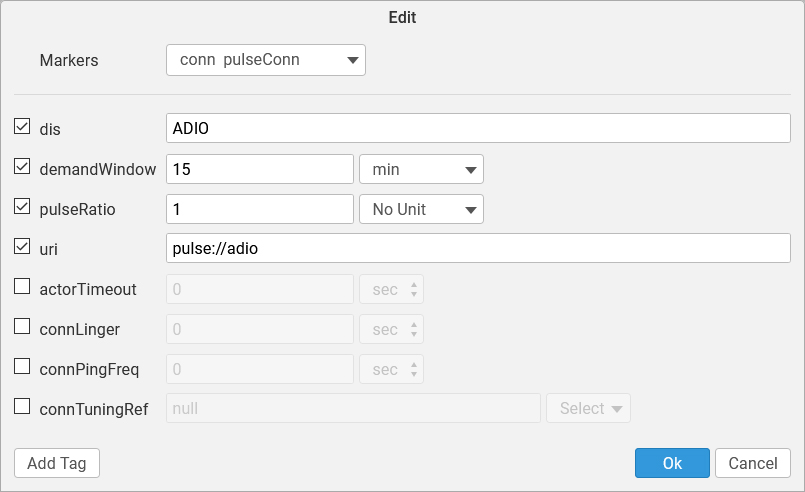
Task: Check the connPingFreq checkbox
Action: pos(22,367)
